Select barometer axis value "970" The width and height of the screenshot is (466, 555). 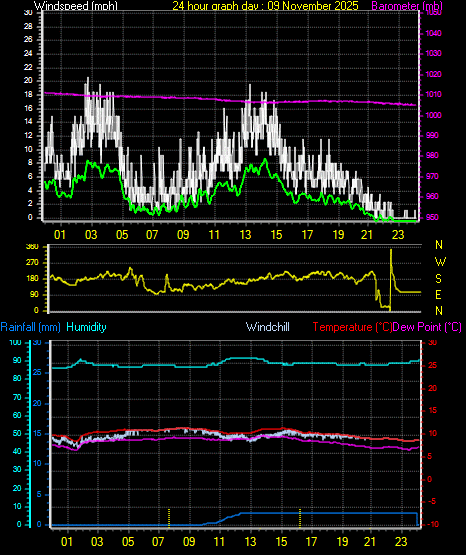tap(432, 176)
